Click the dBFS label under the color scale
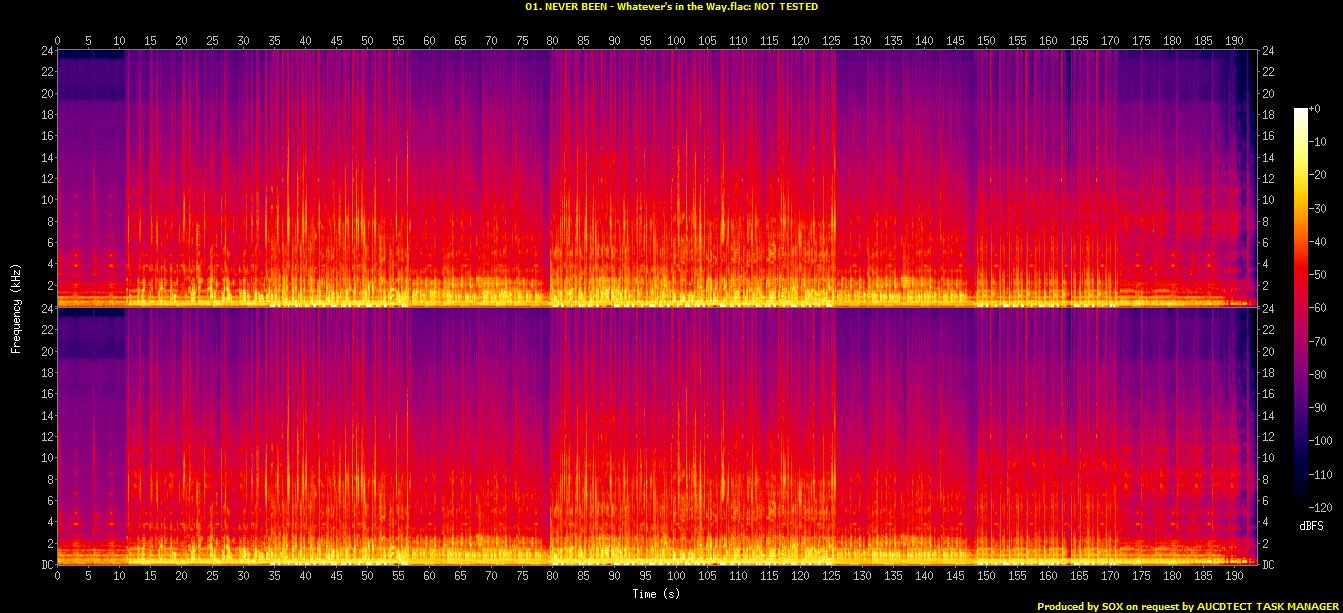1343x613 pixels. (x=1313, y=525)
